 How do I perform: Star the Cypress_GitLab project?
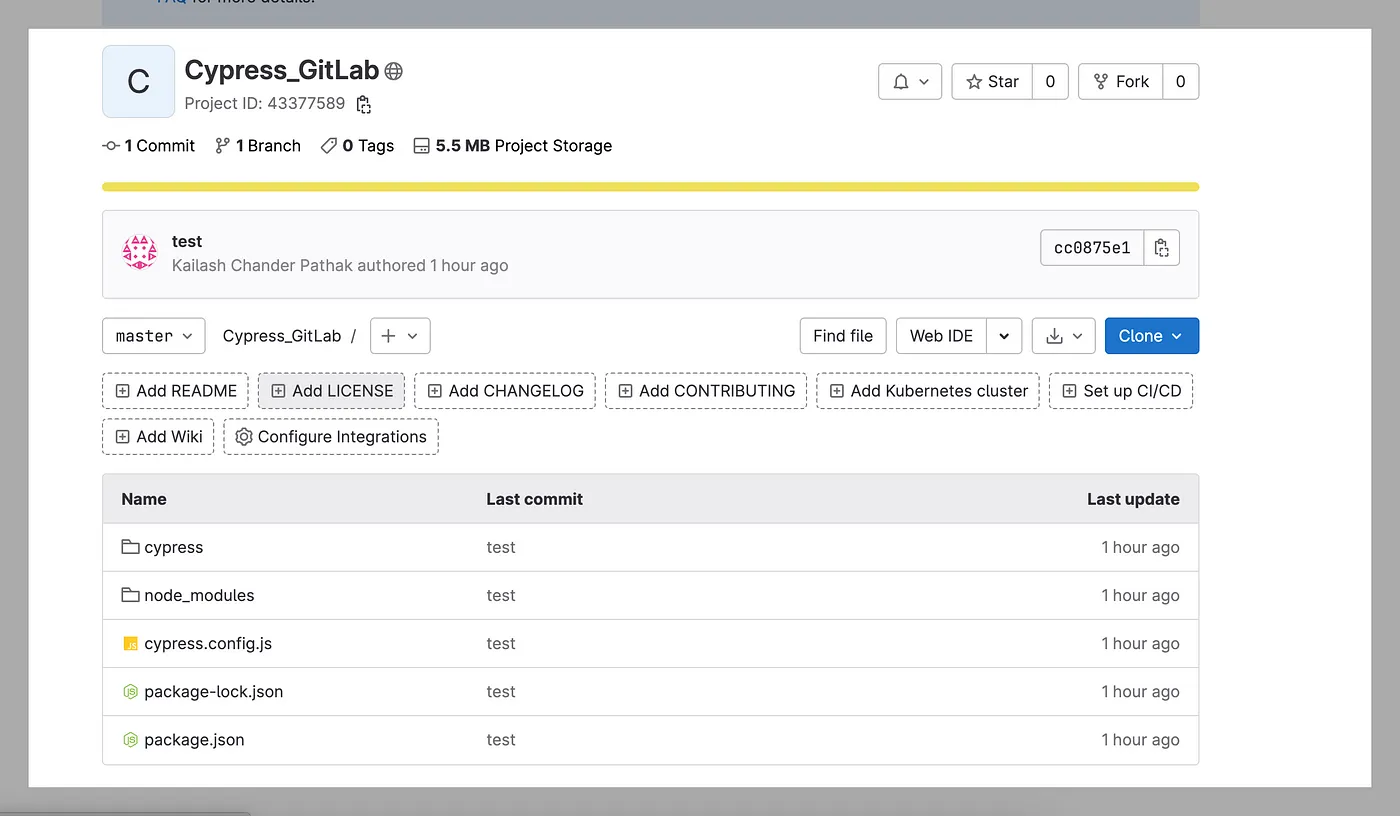[x=992, y=82]
